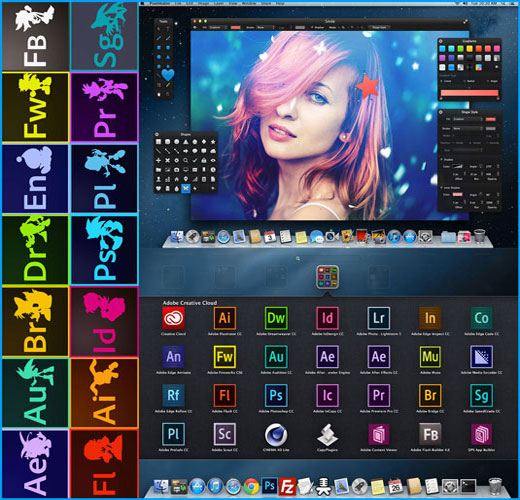Screen dimensions: 520x500
Task: Launch Cinema 4D Lite icon
Action: pyautogui.click(x=276, y=434)
